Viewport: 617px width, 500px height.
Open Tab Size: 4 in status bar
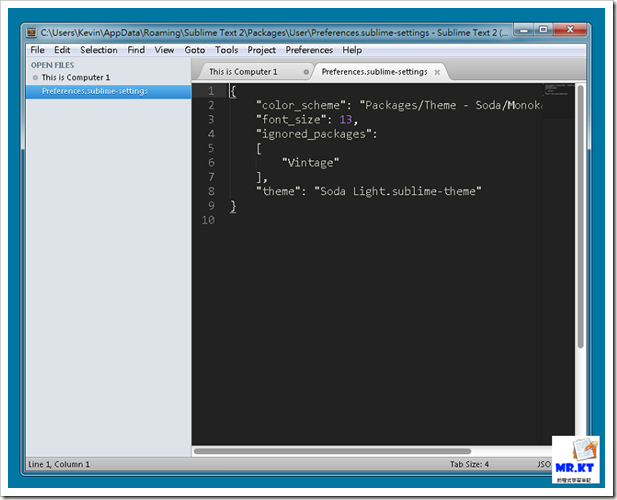pyautogui.click(x=469, y=464)
